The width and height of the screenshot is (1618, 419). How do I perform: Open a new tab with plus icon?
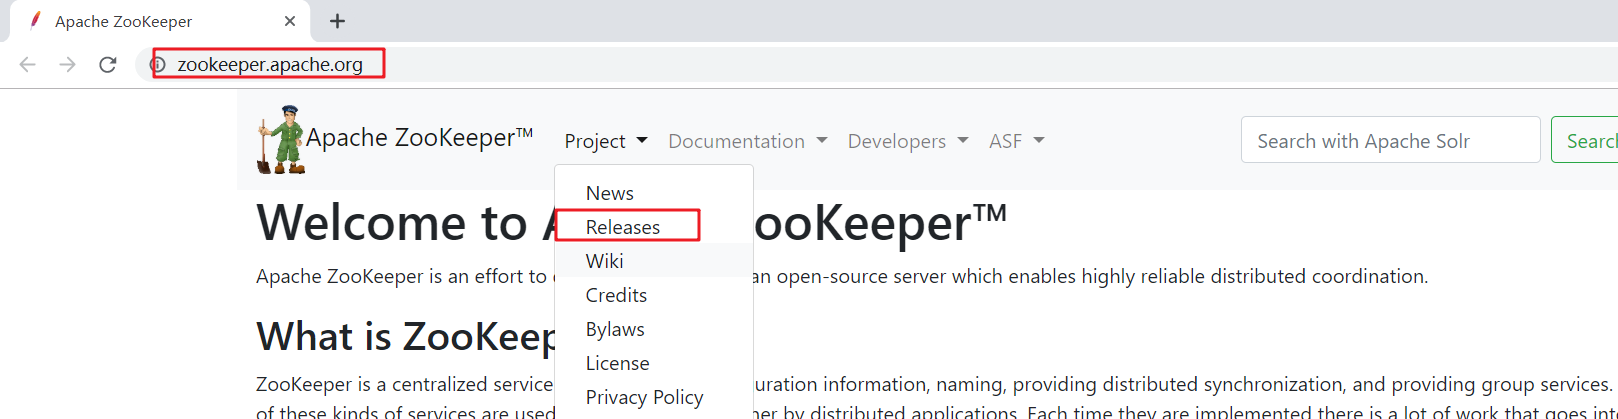point(338,21)
